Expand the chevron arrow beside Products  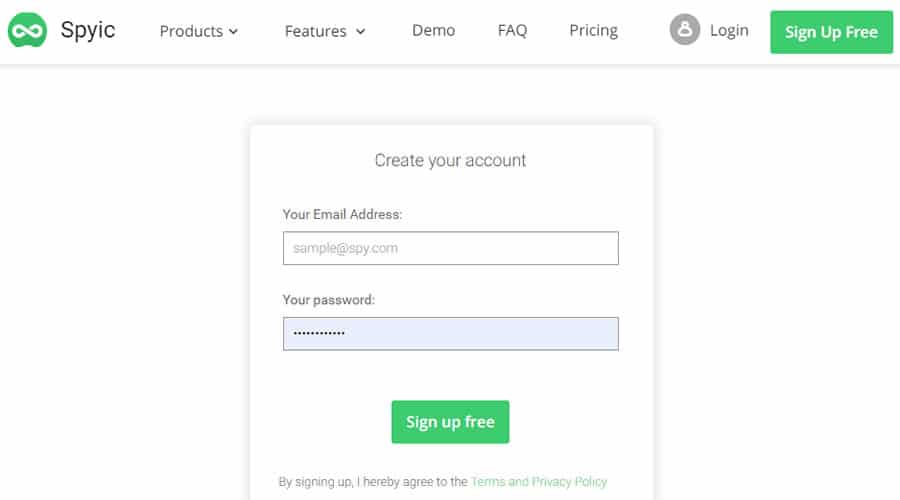(234, 32)
